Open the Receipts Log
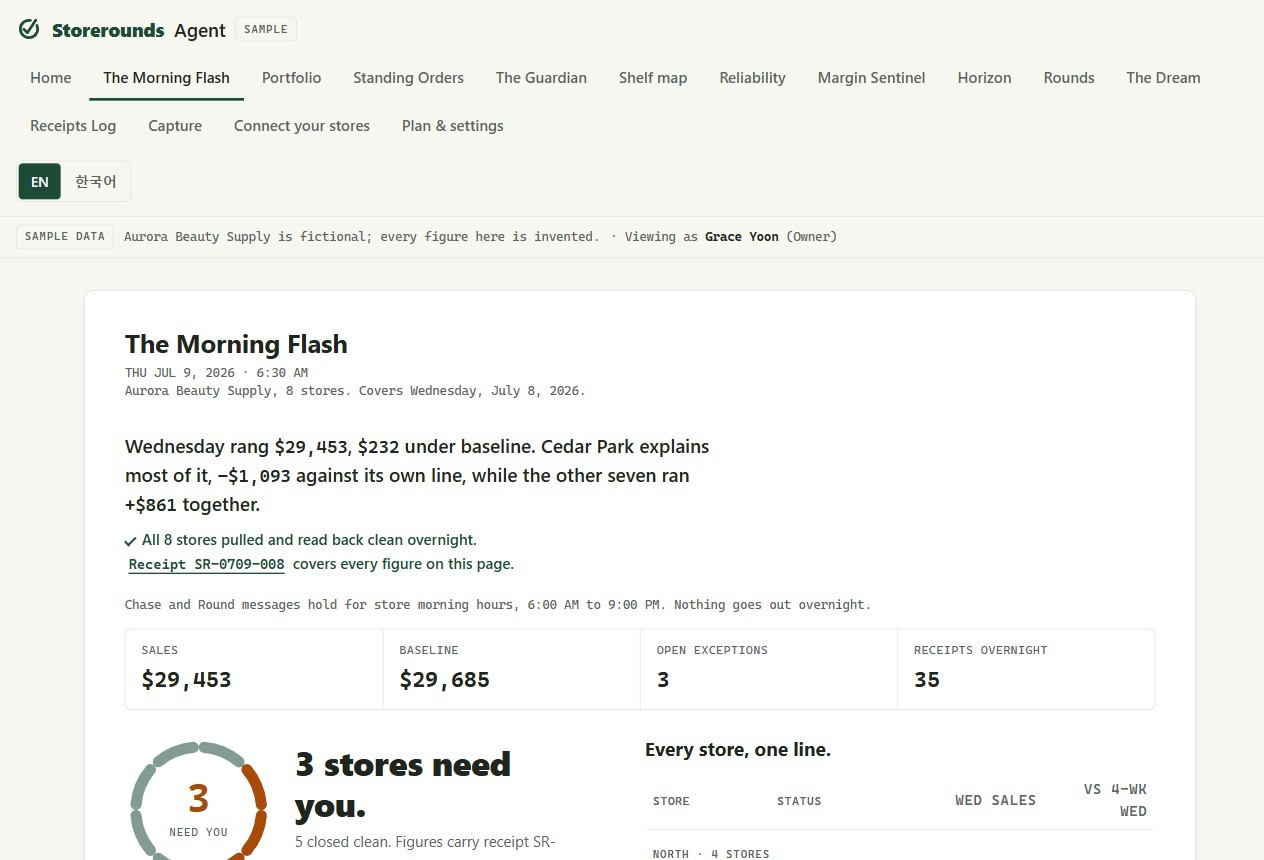The height and width of the screenshot is (860, 1264). pos(73,126)
